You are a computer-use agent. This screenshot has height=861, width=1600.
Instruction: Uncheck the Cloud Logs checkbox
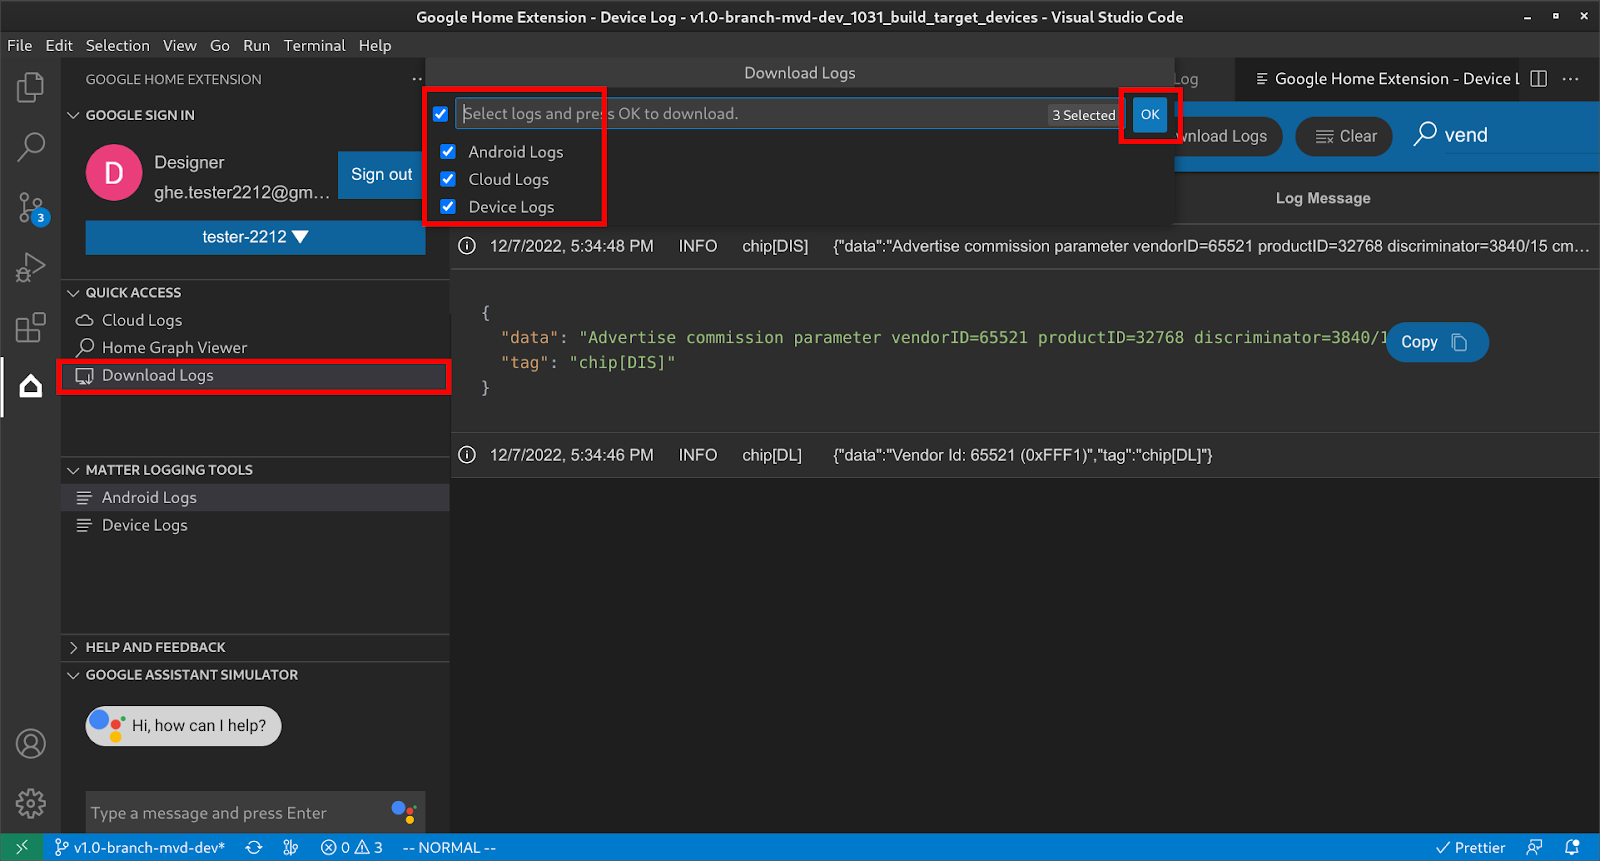tap(448, 180)
